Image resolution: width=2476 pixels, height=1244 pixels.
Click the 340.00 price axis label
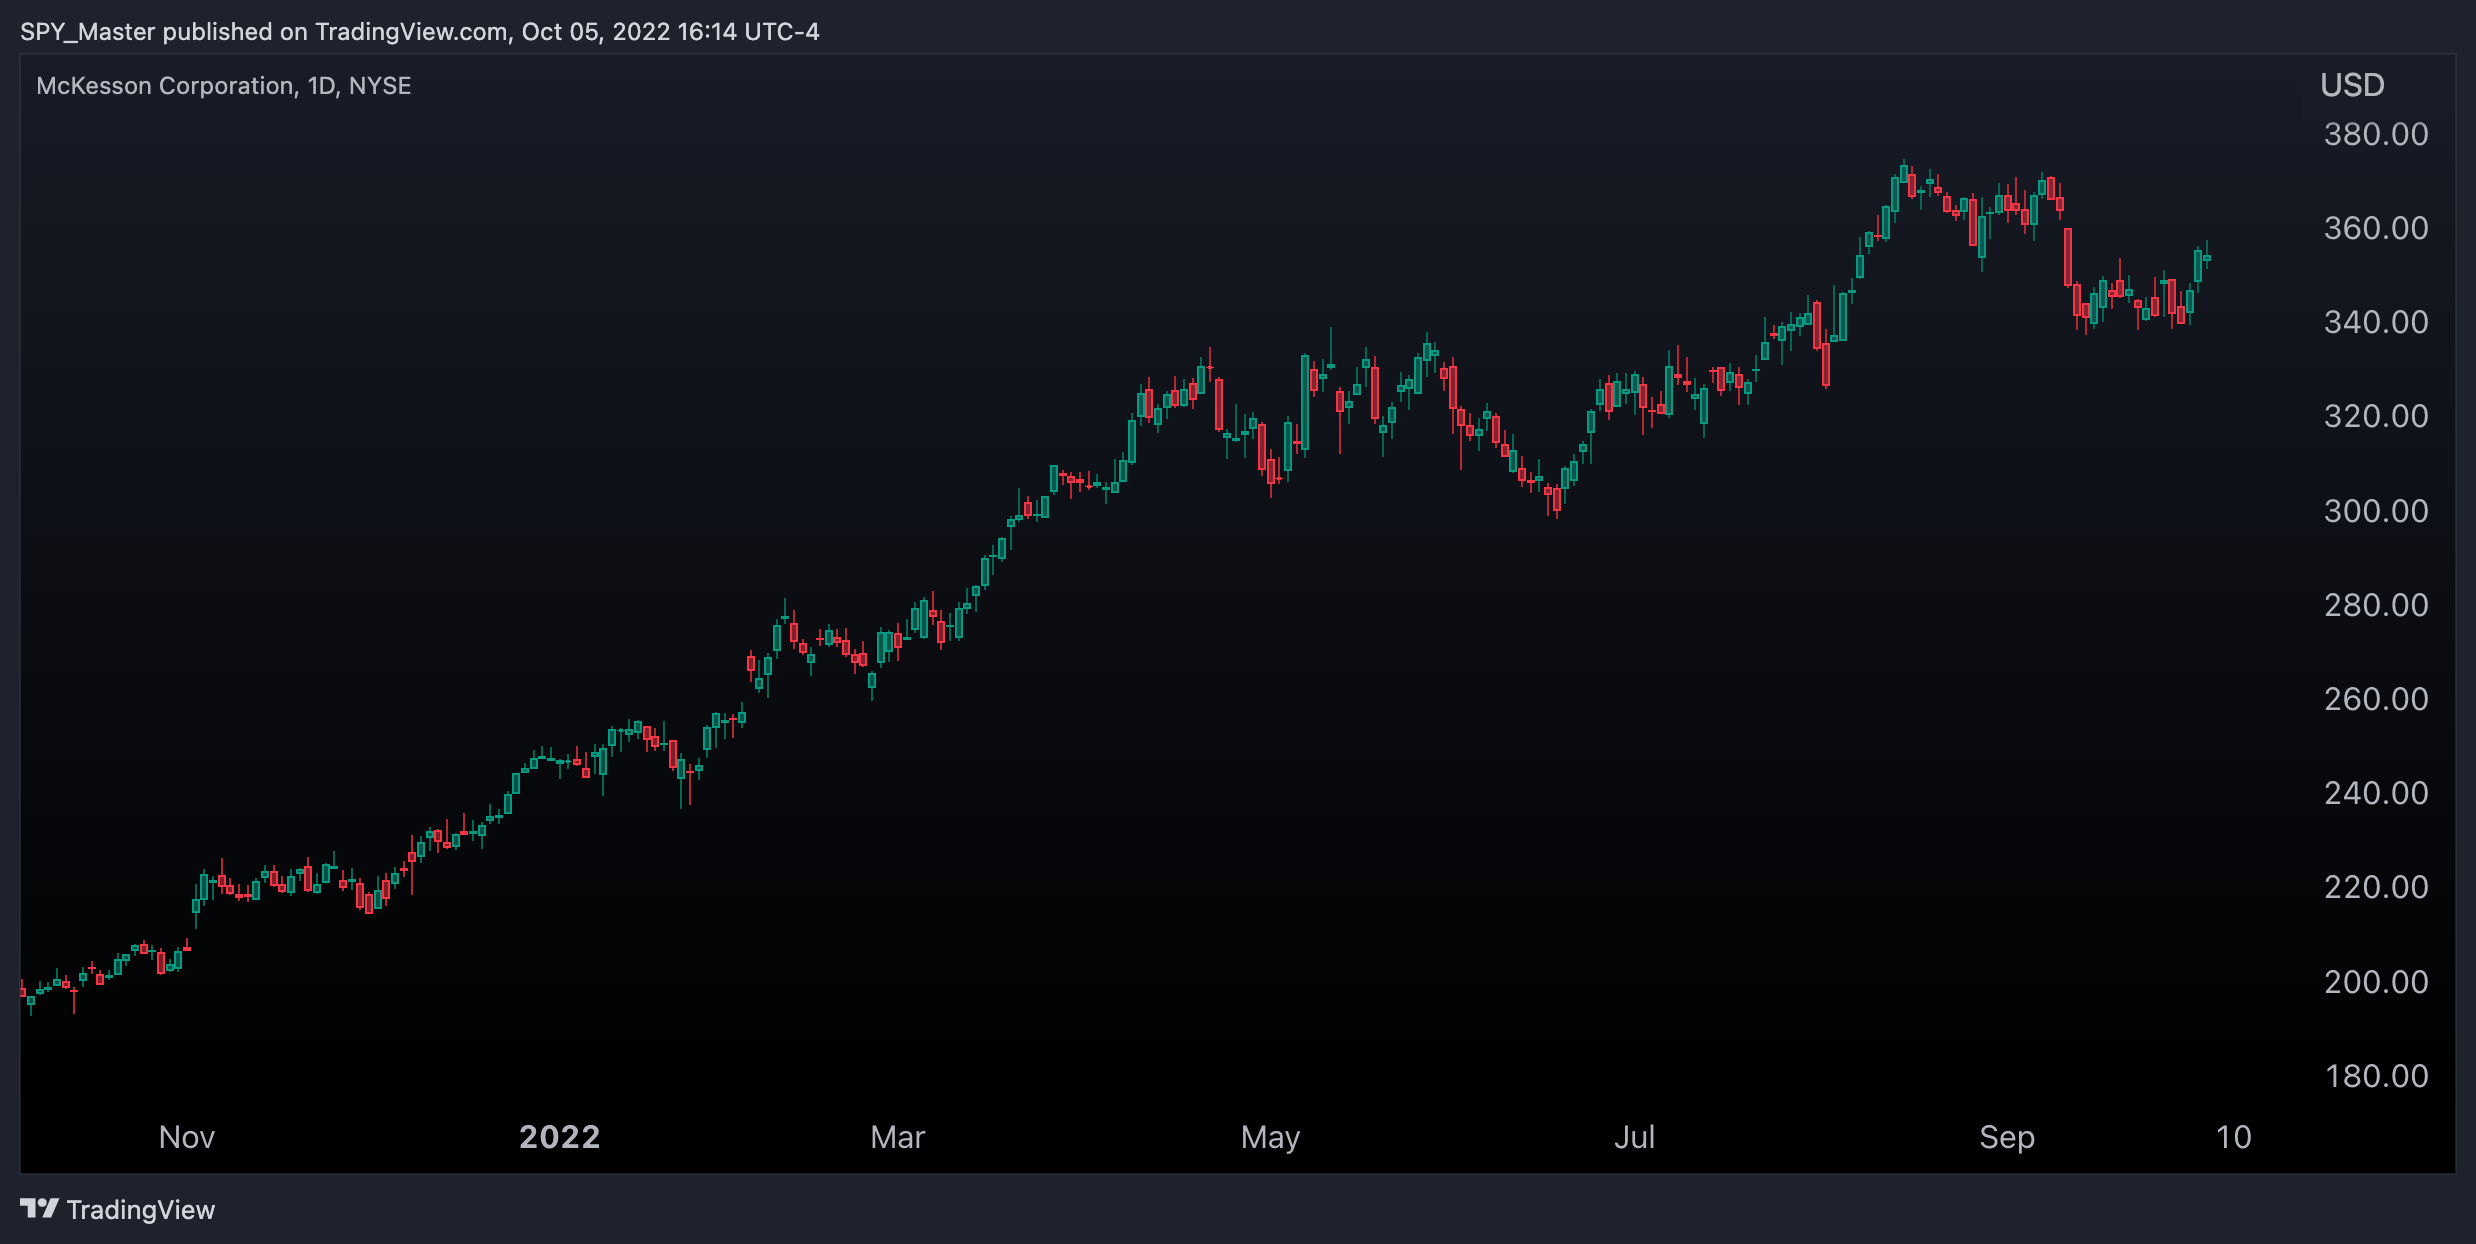click(x=2376, y=322)
